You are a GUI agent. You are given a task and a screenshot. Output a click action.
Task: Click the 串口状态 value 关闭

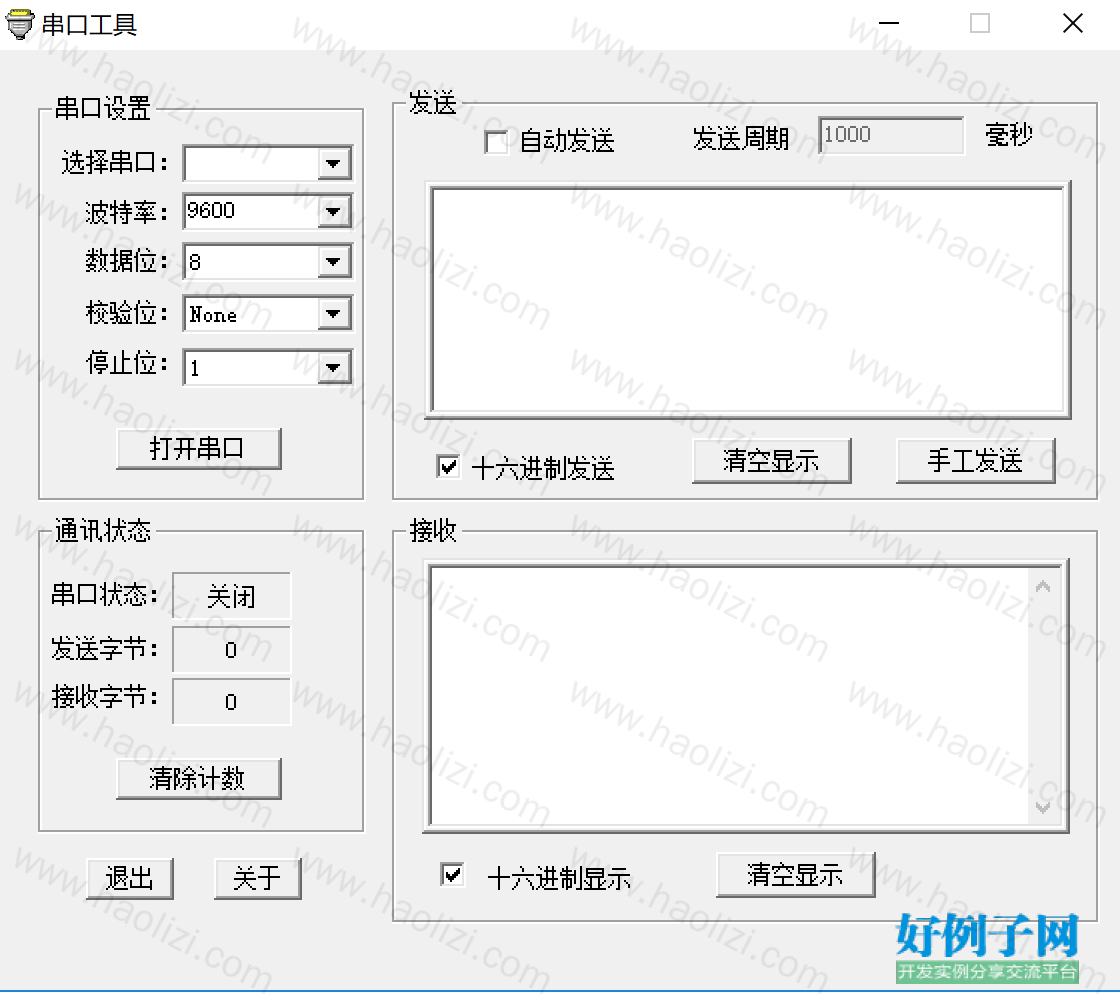point(231,596)
